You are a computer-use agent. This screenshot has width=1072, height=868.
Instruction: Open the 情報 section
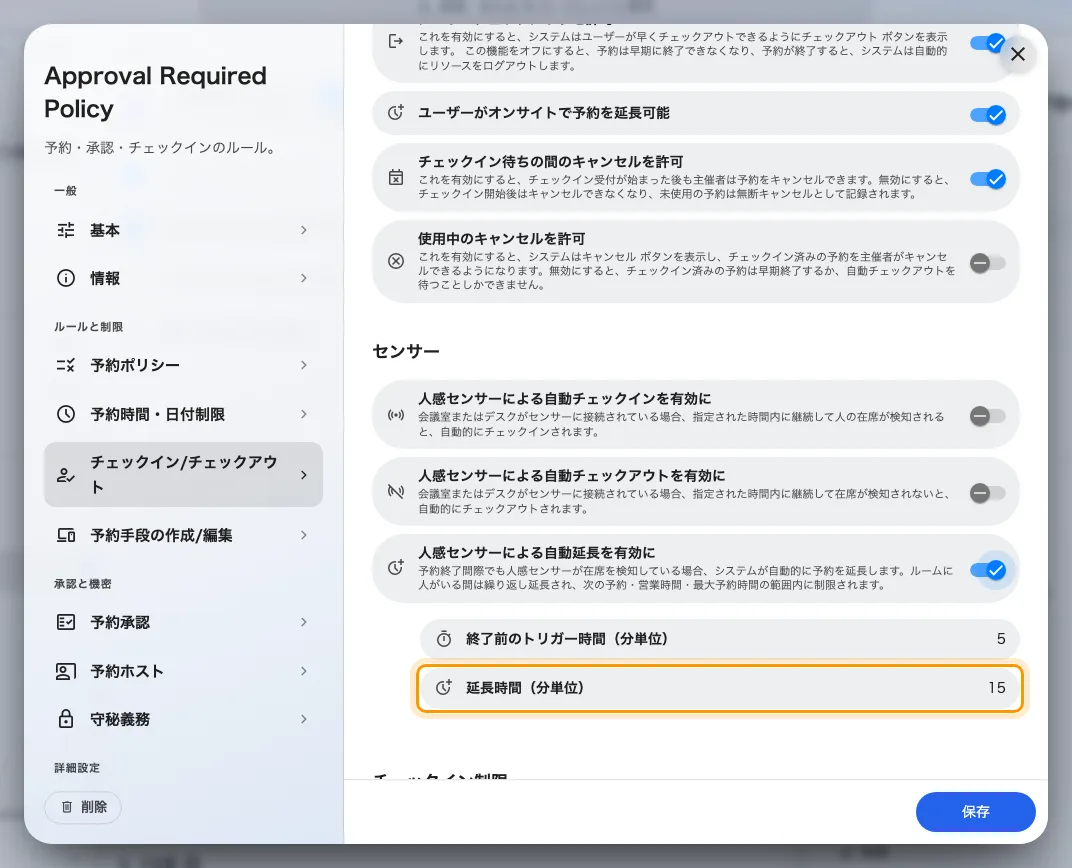[x=183, y=278]
